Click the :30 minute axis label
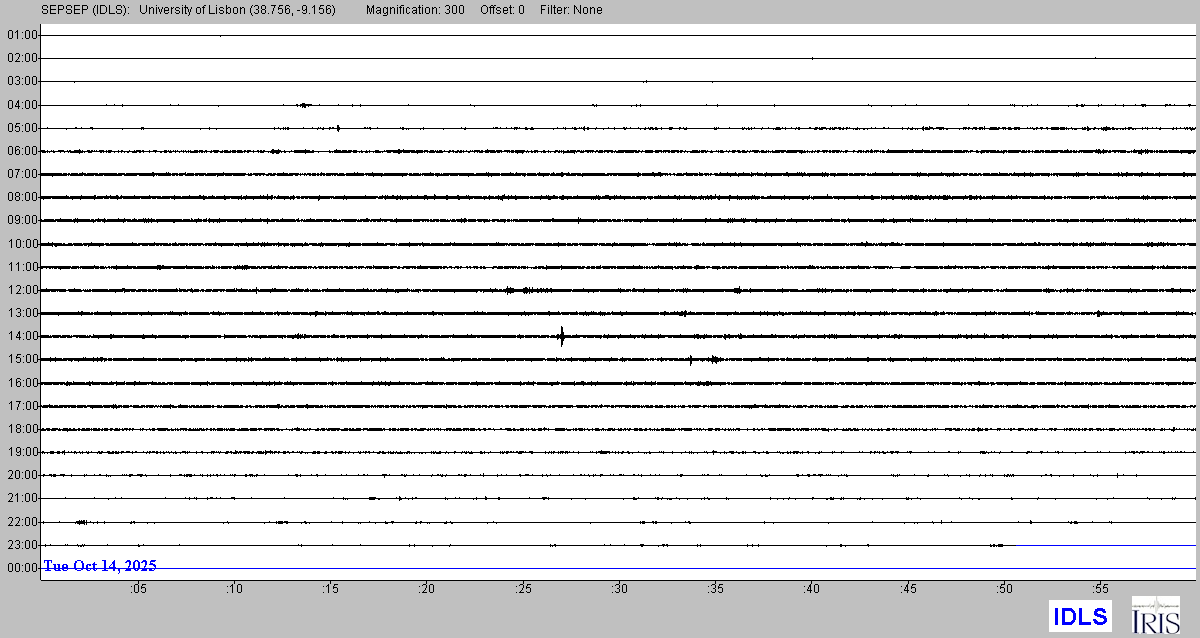 620,589
